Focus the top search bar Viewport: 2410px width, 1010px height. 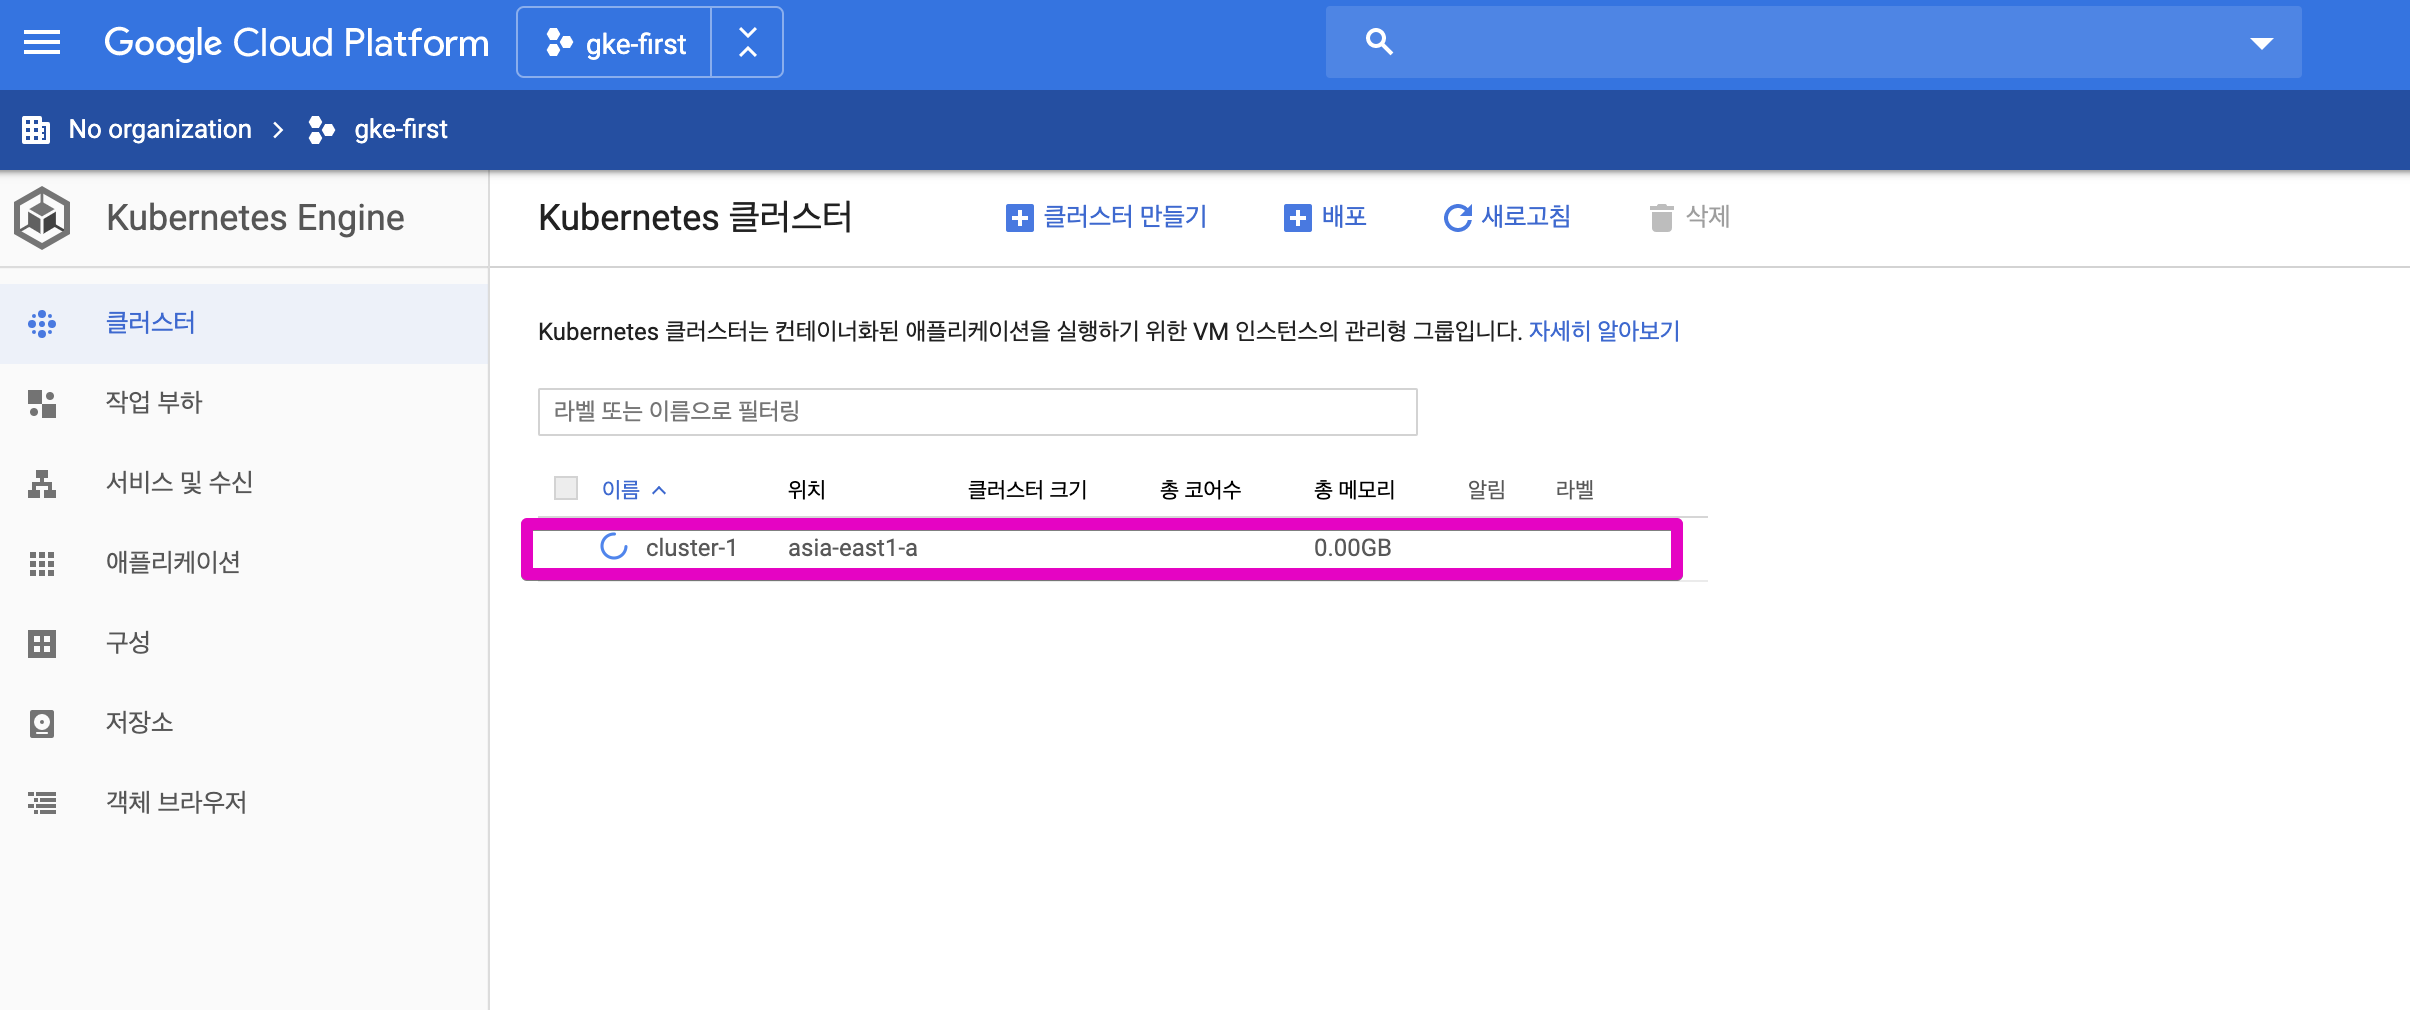coord(1813,42)
